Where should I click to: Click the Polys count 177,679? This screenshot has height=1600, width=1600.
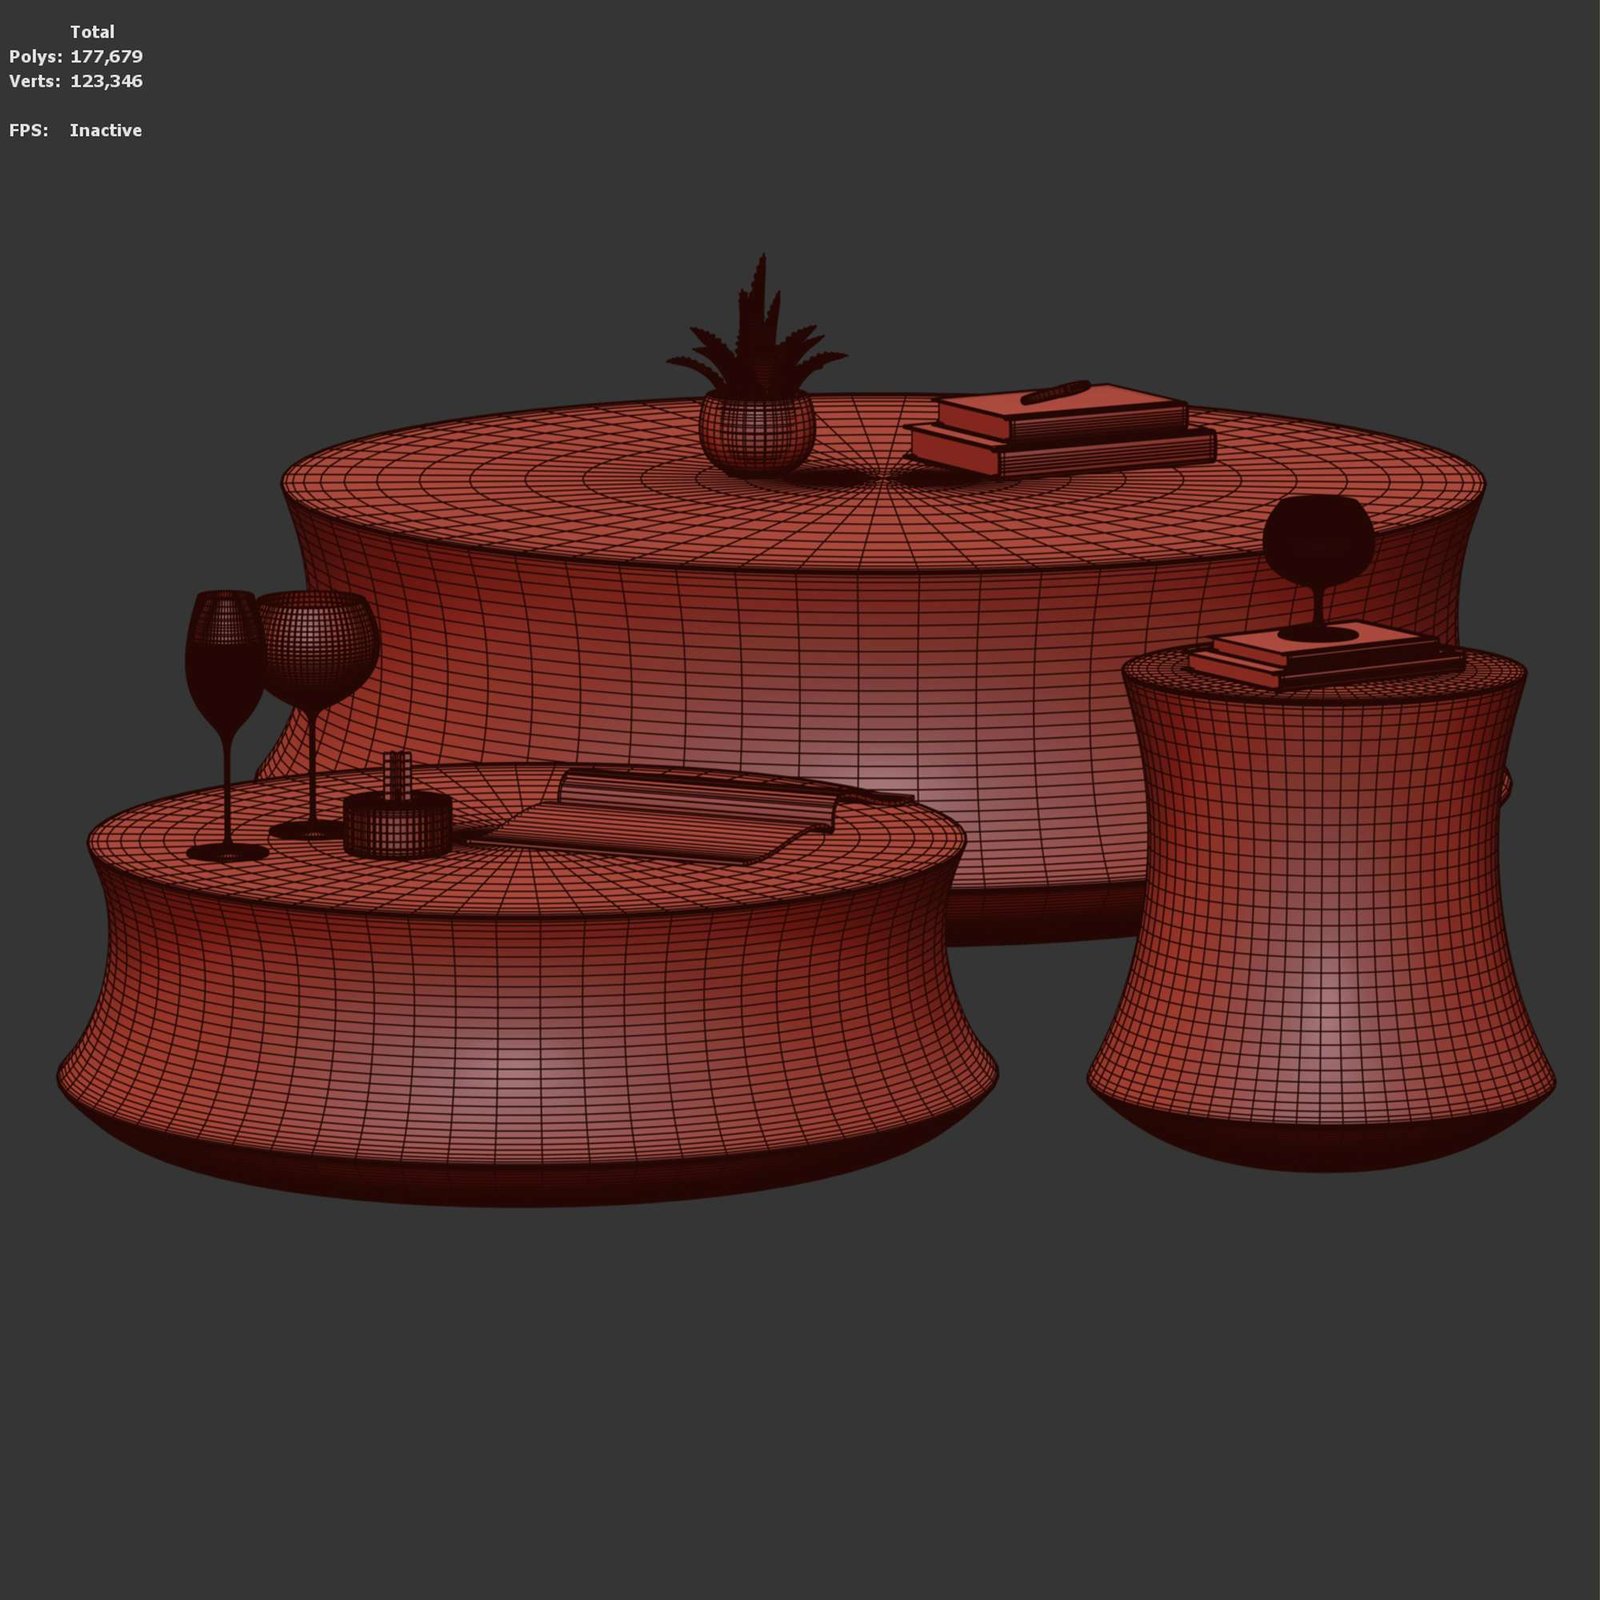[106, 57]
